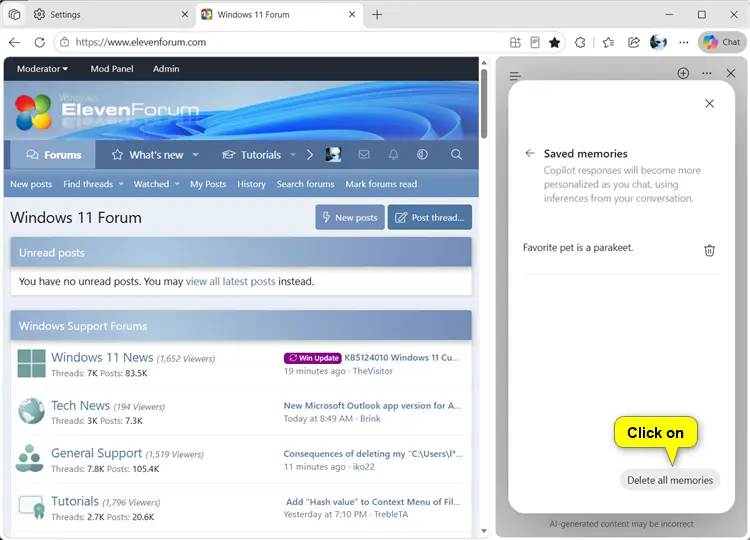Open the General Support forum
Viewport: 750px width, 540px height.
tap(96, 453)
